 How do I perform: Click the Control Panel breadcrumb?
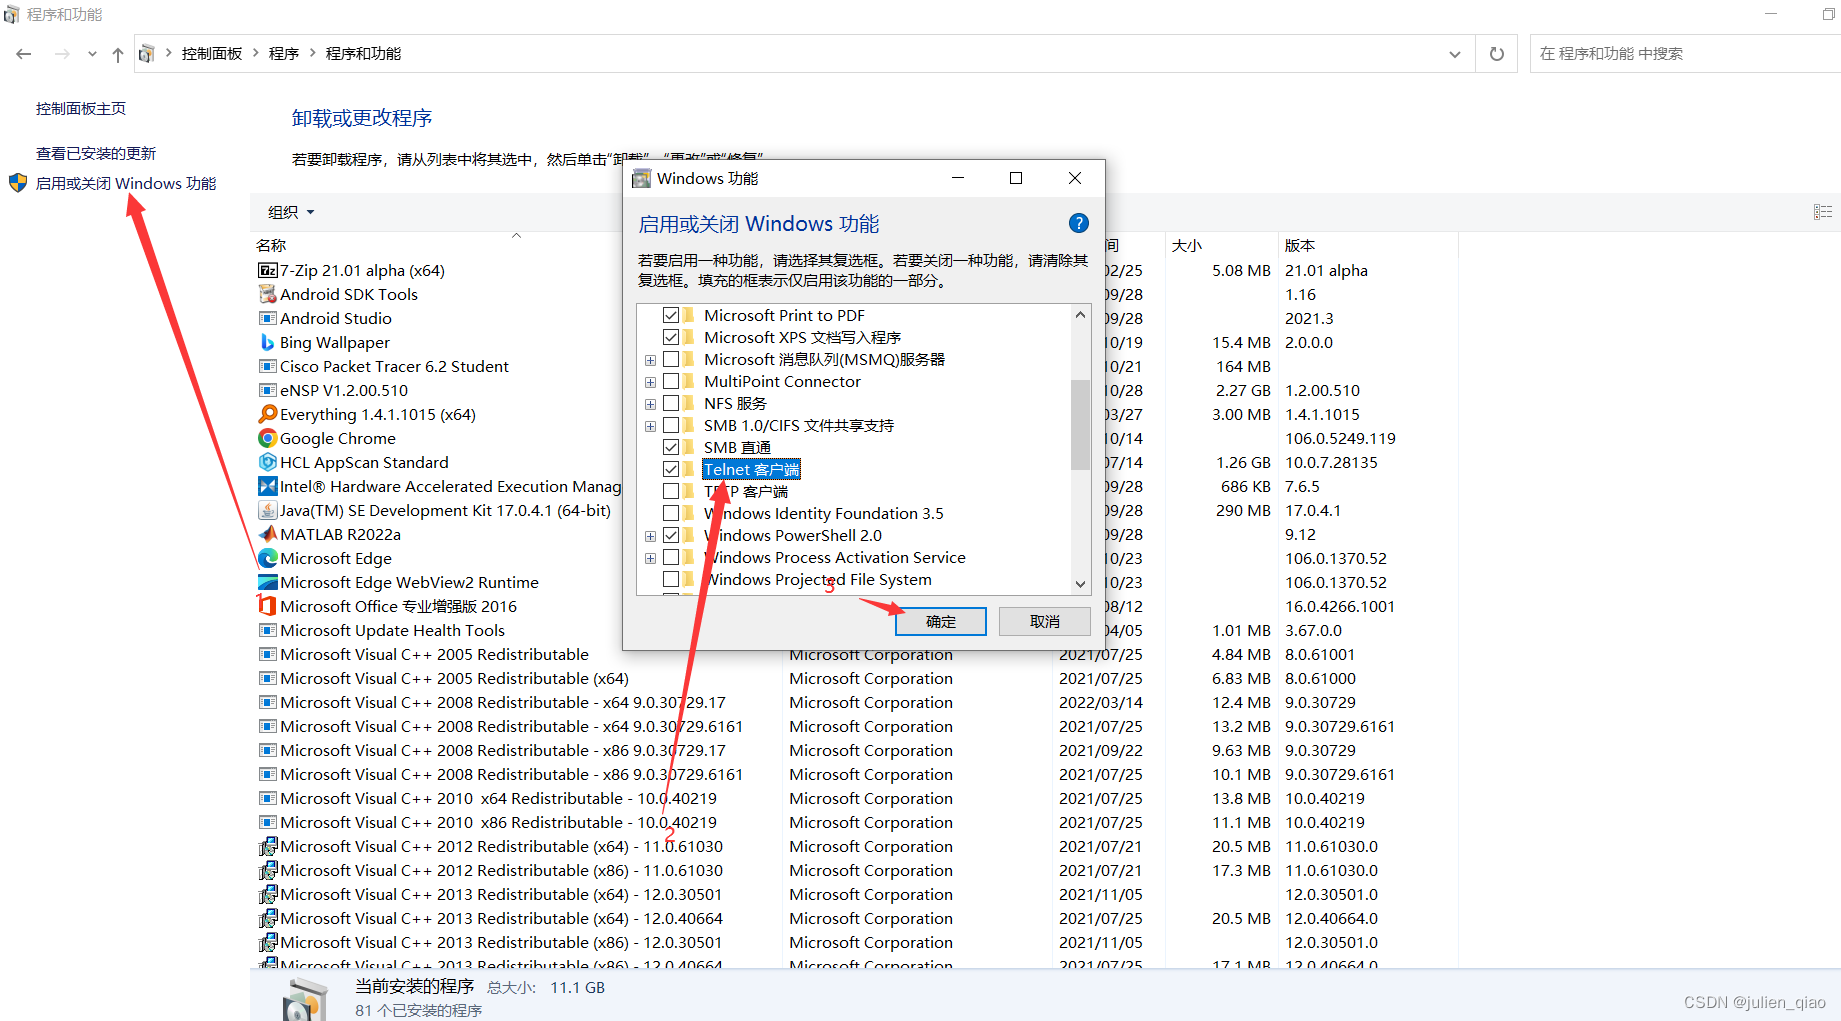(212, 54)
